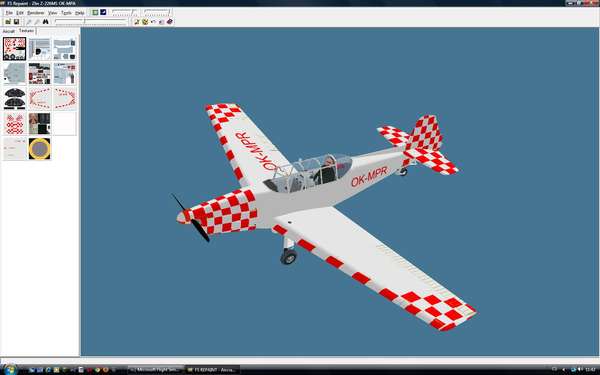Click the yellow radiation-style toolbar icon

[145, 22]
